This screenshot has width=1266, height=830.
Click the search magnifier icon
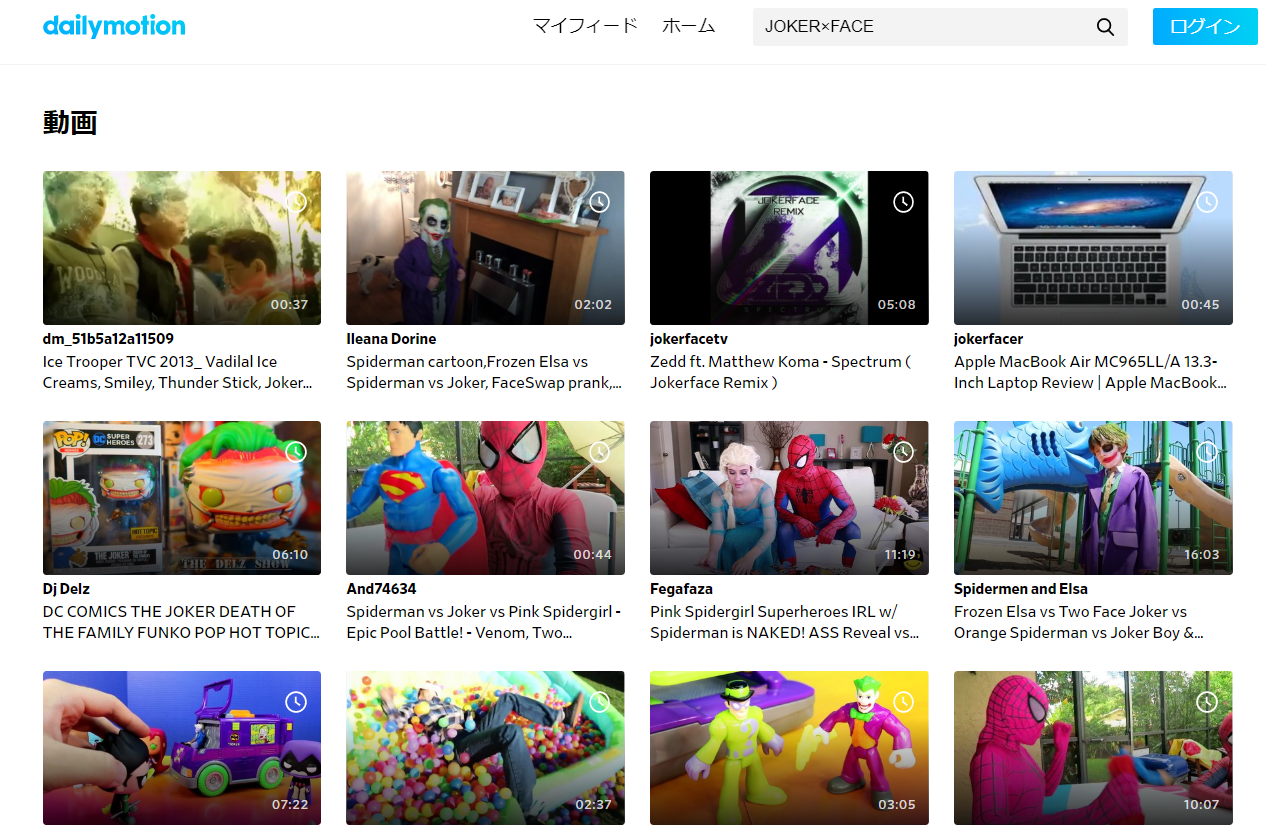click(1105, 27)
